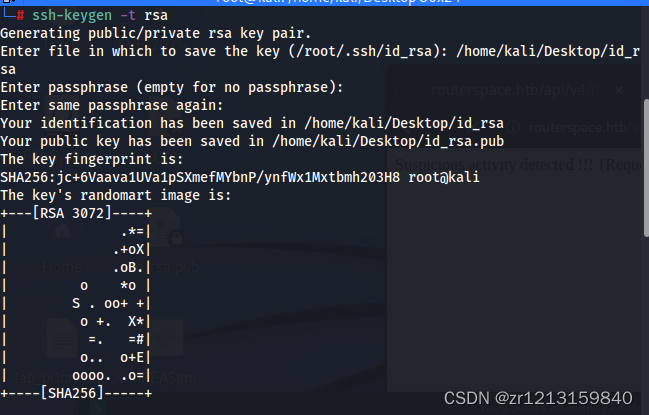Screen dimensions: 649x415
Task: Click the SHA256 key fingerprint string
Action: pos(200,177)
